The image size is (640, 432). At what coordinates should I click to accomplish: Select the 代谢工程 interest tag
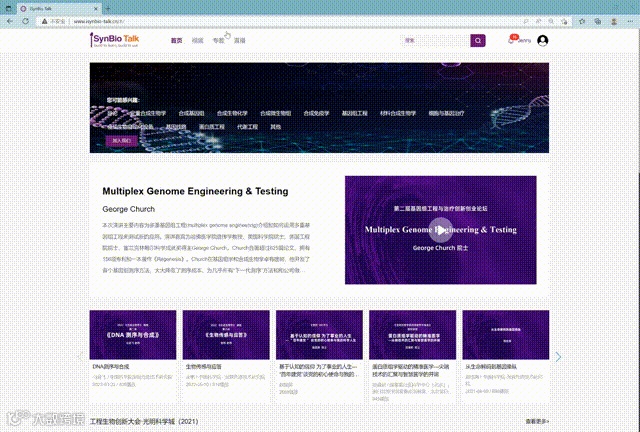pos(247,127)
